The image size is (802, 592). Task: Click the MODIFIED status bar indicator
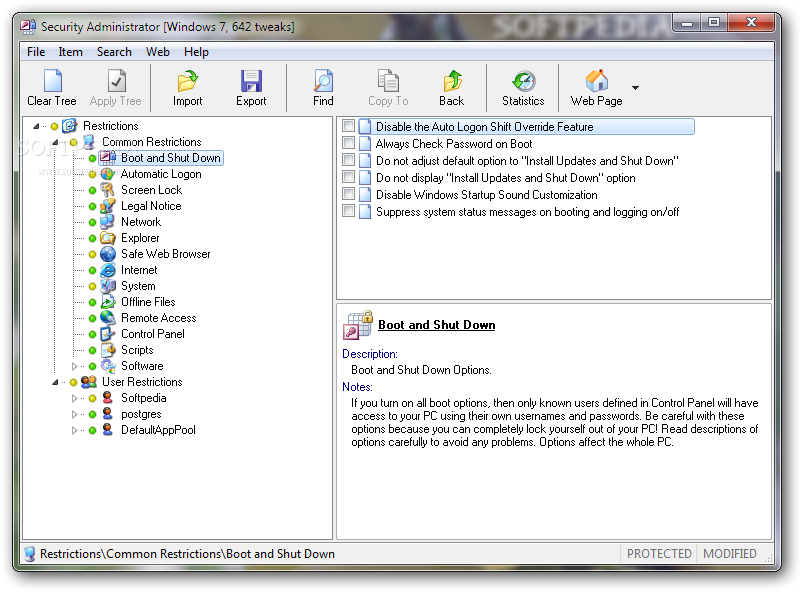729,554
